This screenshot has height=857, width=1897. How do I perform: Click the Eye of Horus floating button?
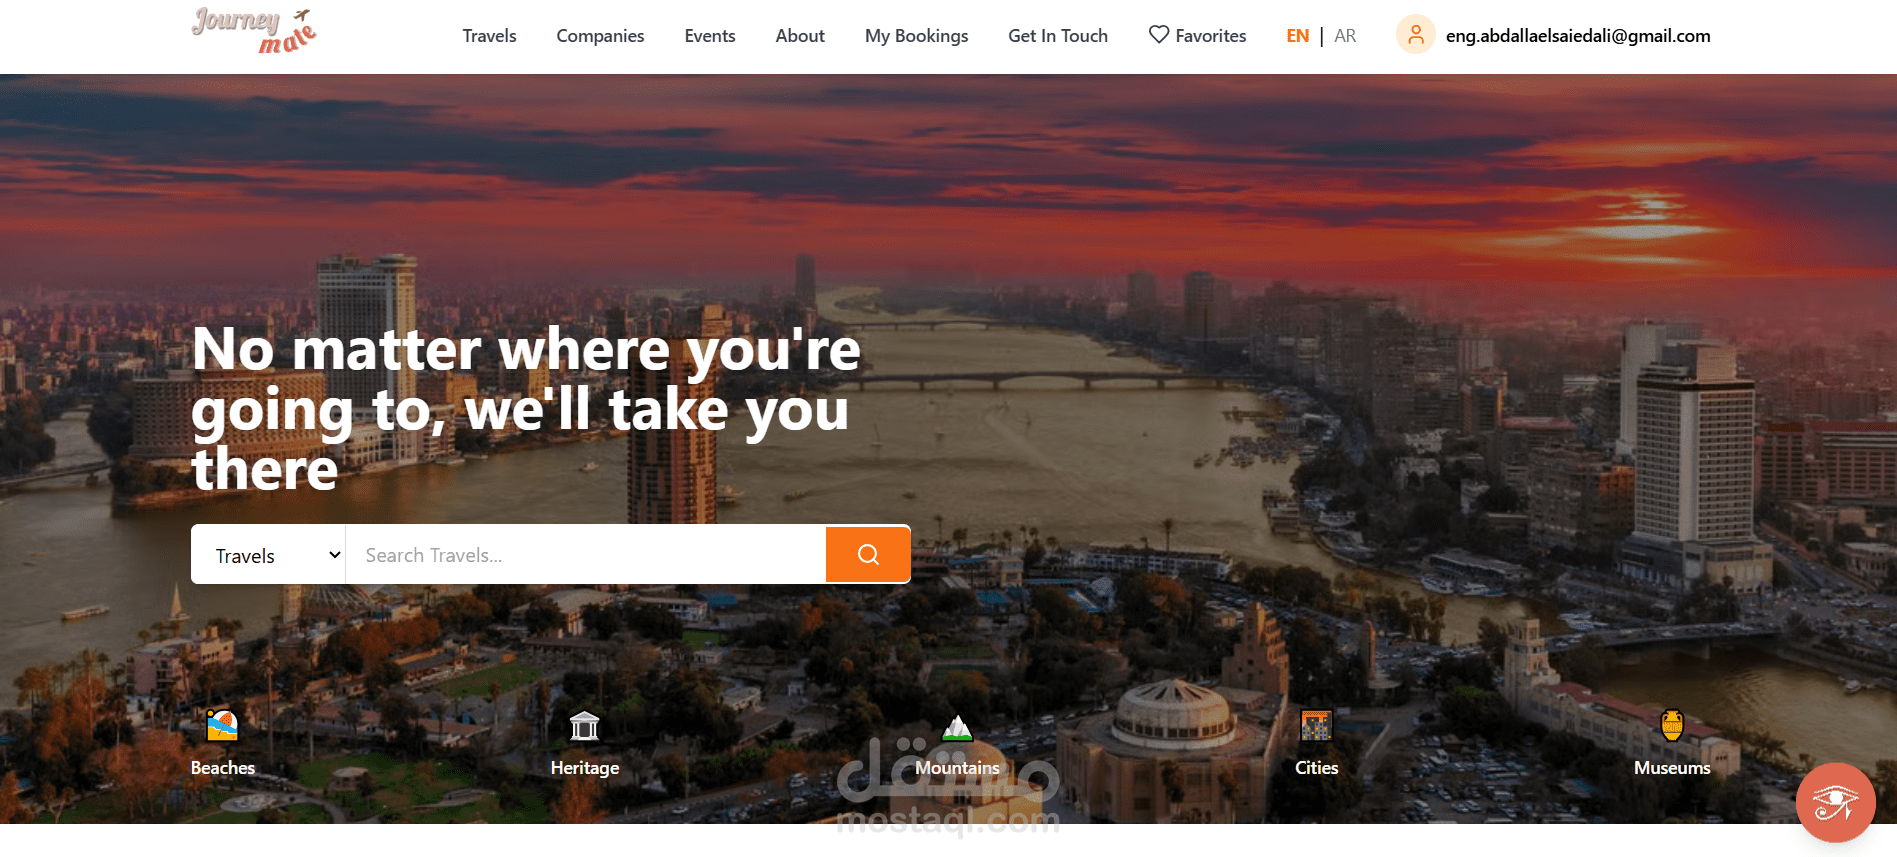pyautogui.click(x=1835, y=802)
